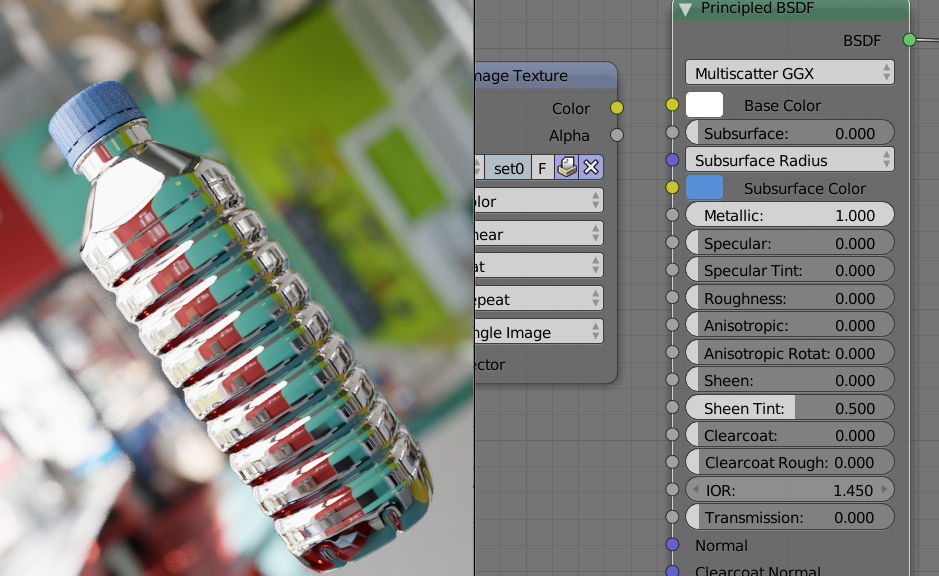
Task: Click the yellow Base Color input socket
Action: tap(672, 105)
